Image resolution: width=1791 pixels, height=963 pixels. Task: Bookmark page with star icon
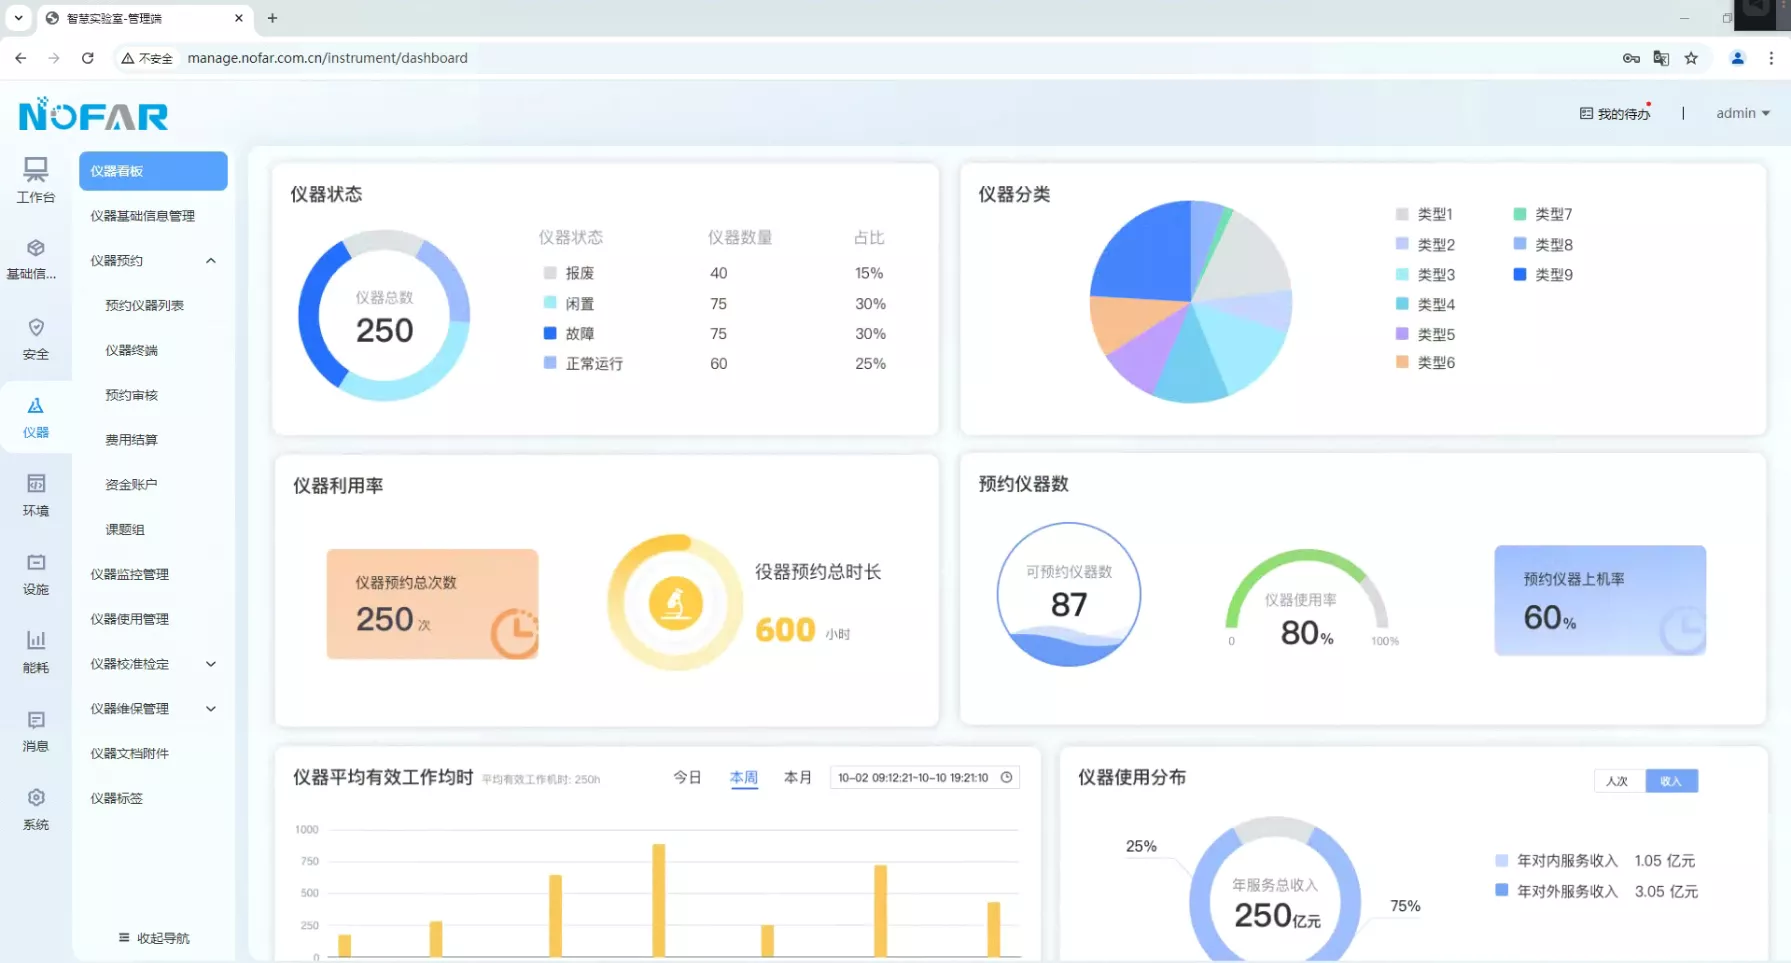(1691, 58)
